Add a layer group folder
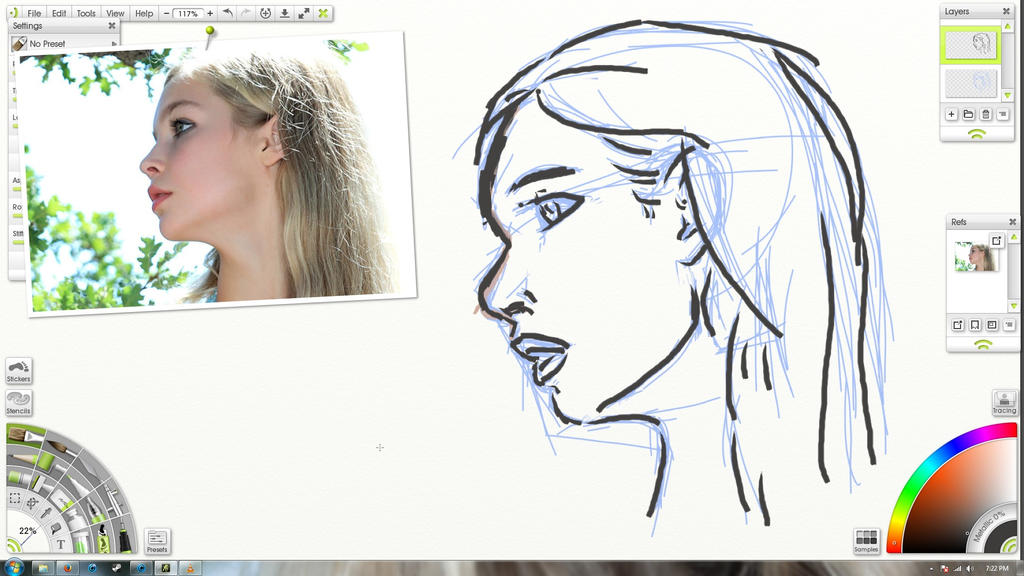 click(968, 114)
